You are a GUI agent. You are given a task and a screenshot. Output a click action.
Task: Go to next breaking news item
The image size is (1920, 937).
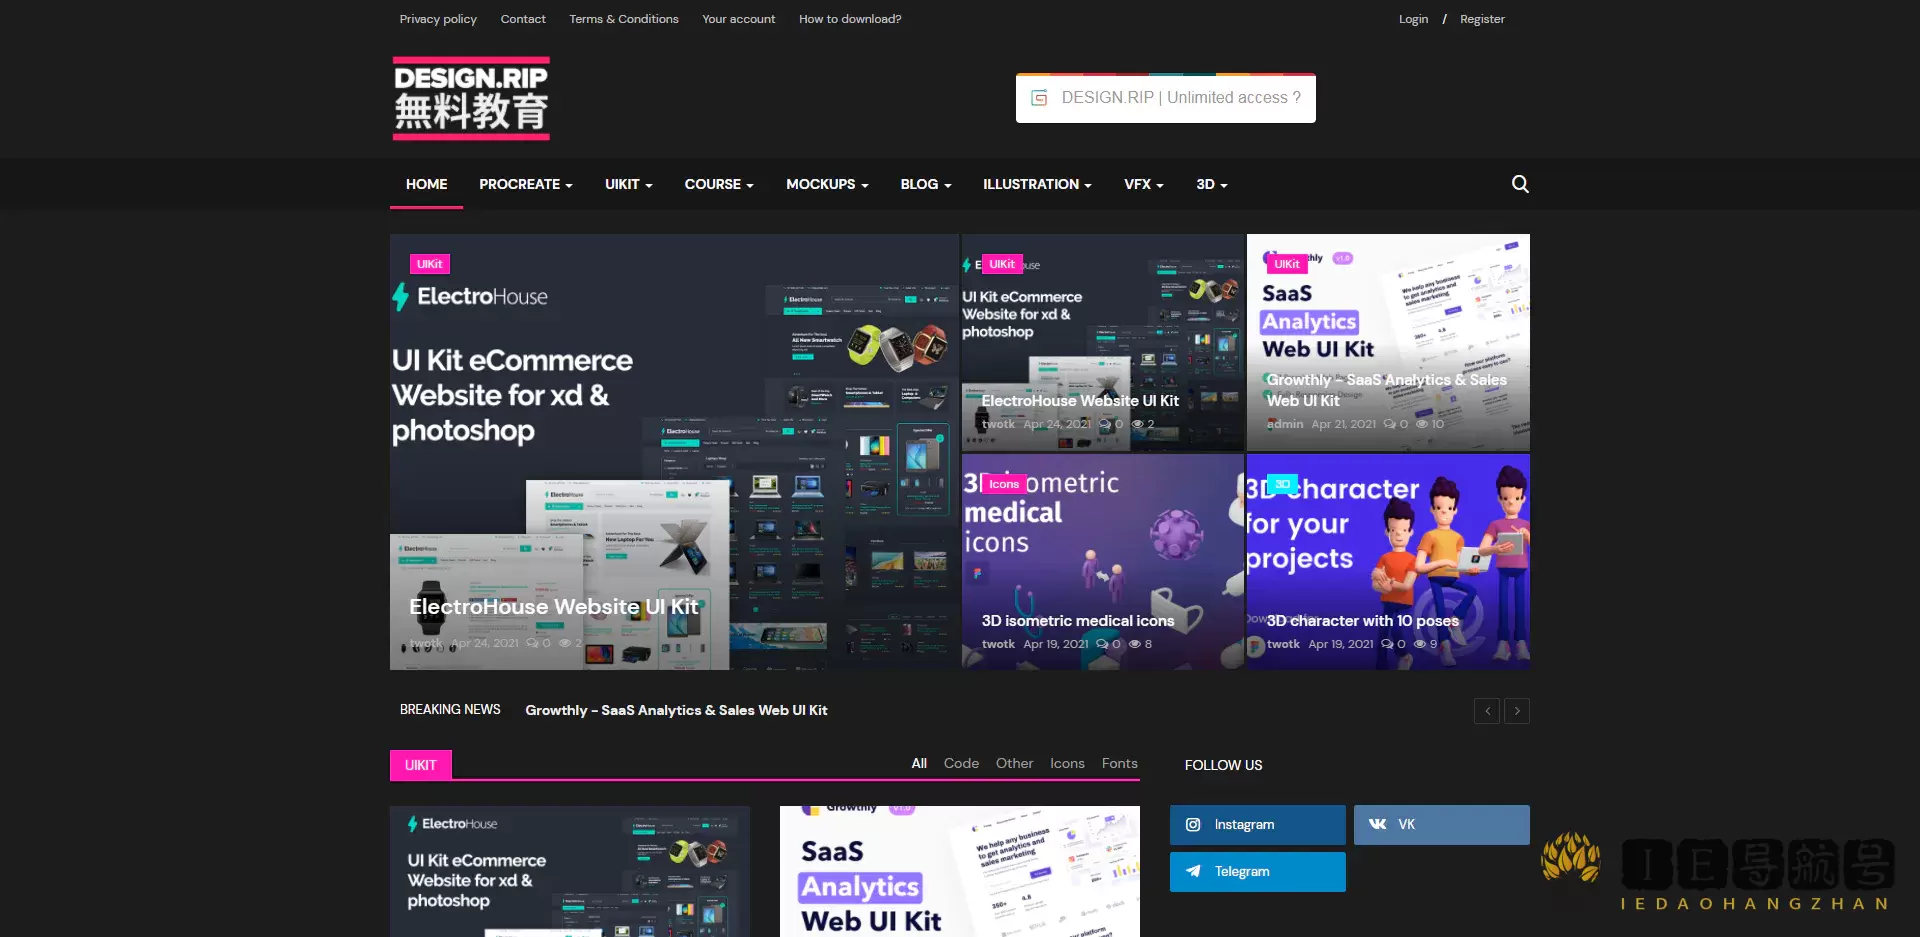[x=1517, y=711]
